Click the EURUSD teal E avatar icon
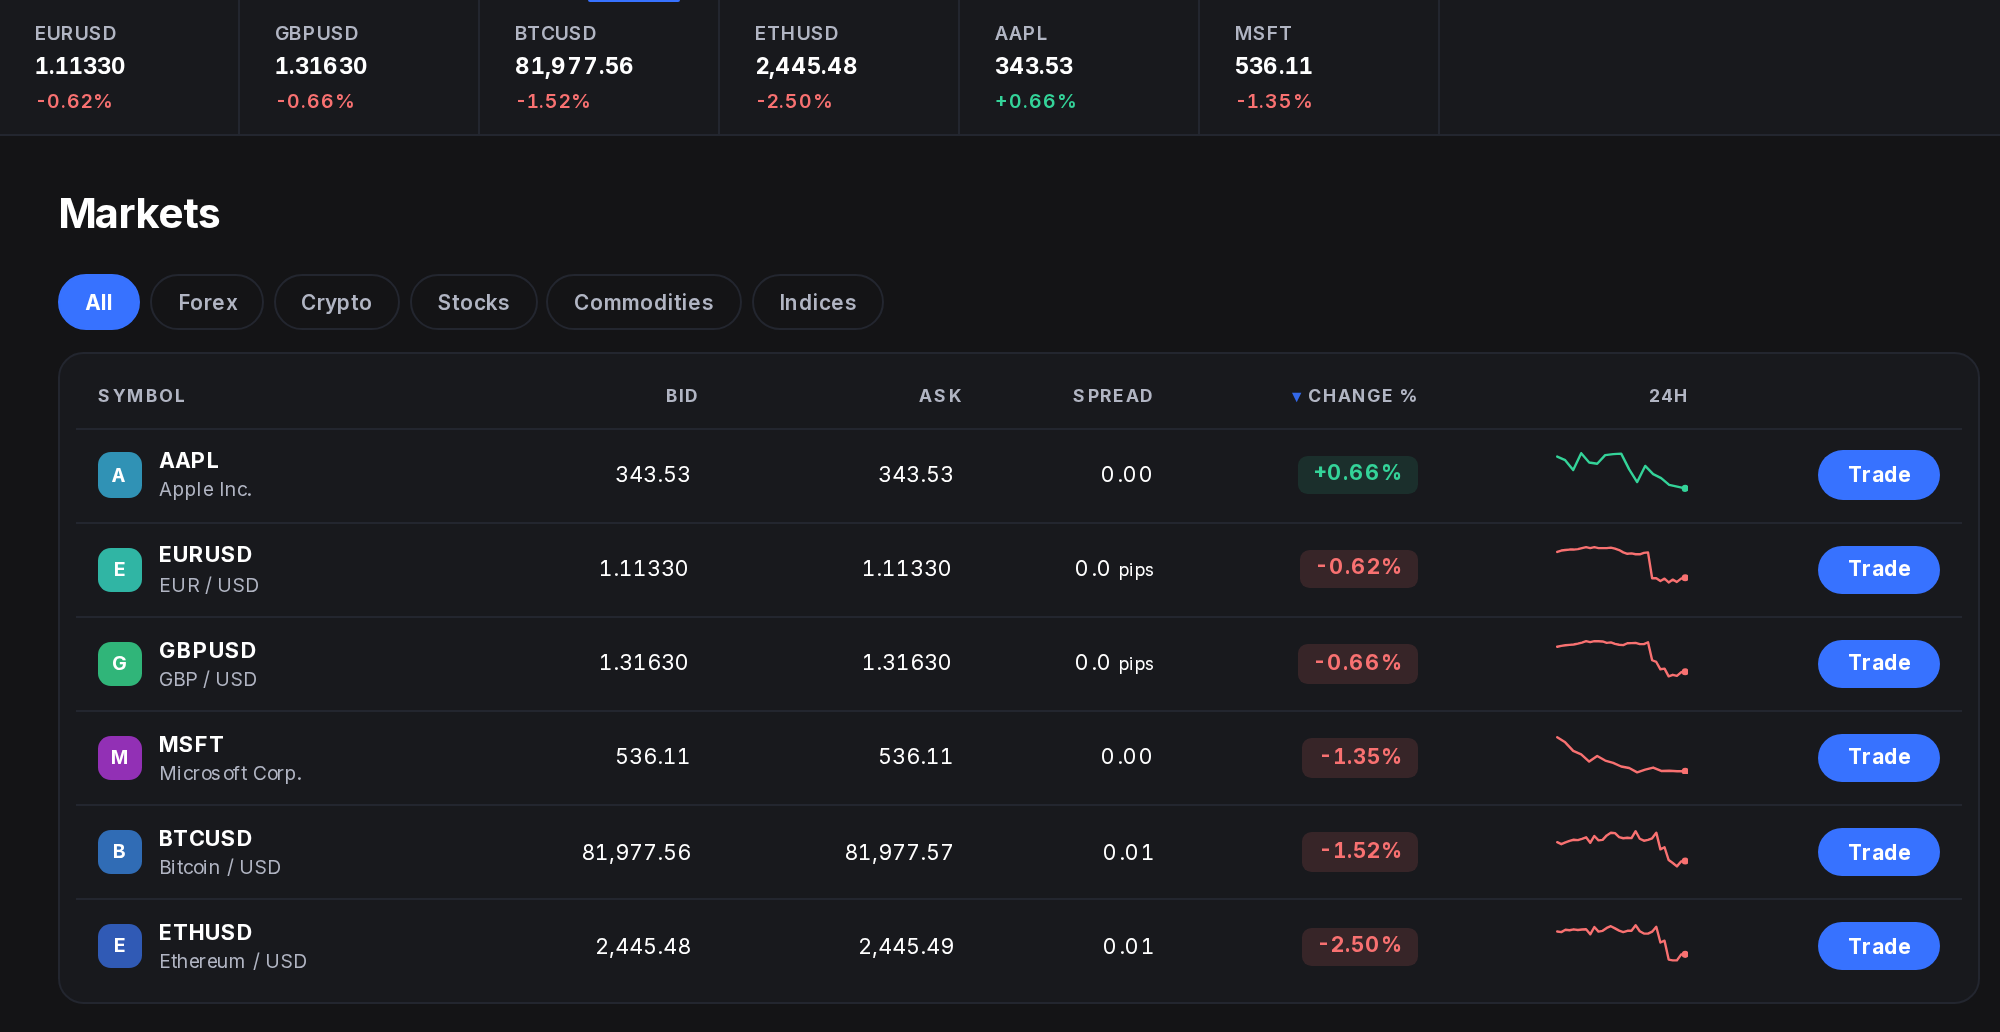This screenshot has height=1032, width=2000. click(119, 569)
